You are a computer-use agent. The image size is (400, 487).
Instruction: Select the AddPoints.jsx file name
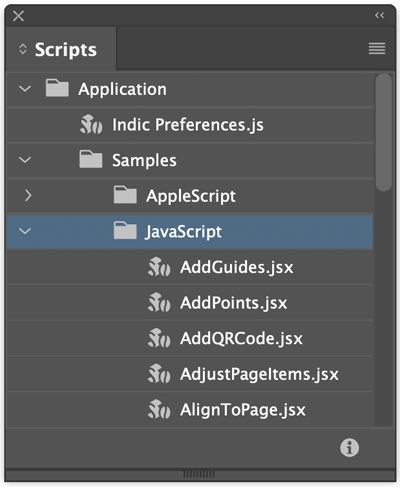[234, 303]
